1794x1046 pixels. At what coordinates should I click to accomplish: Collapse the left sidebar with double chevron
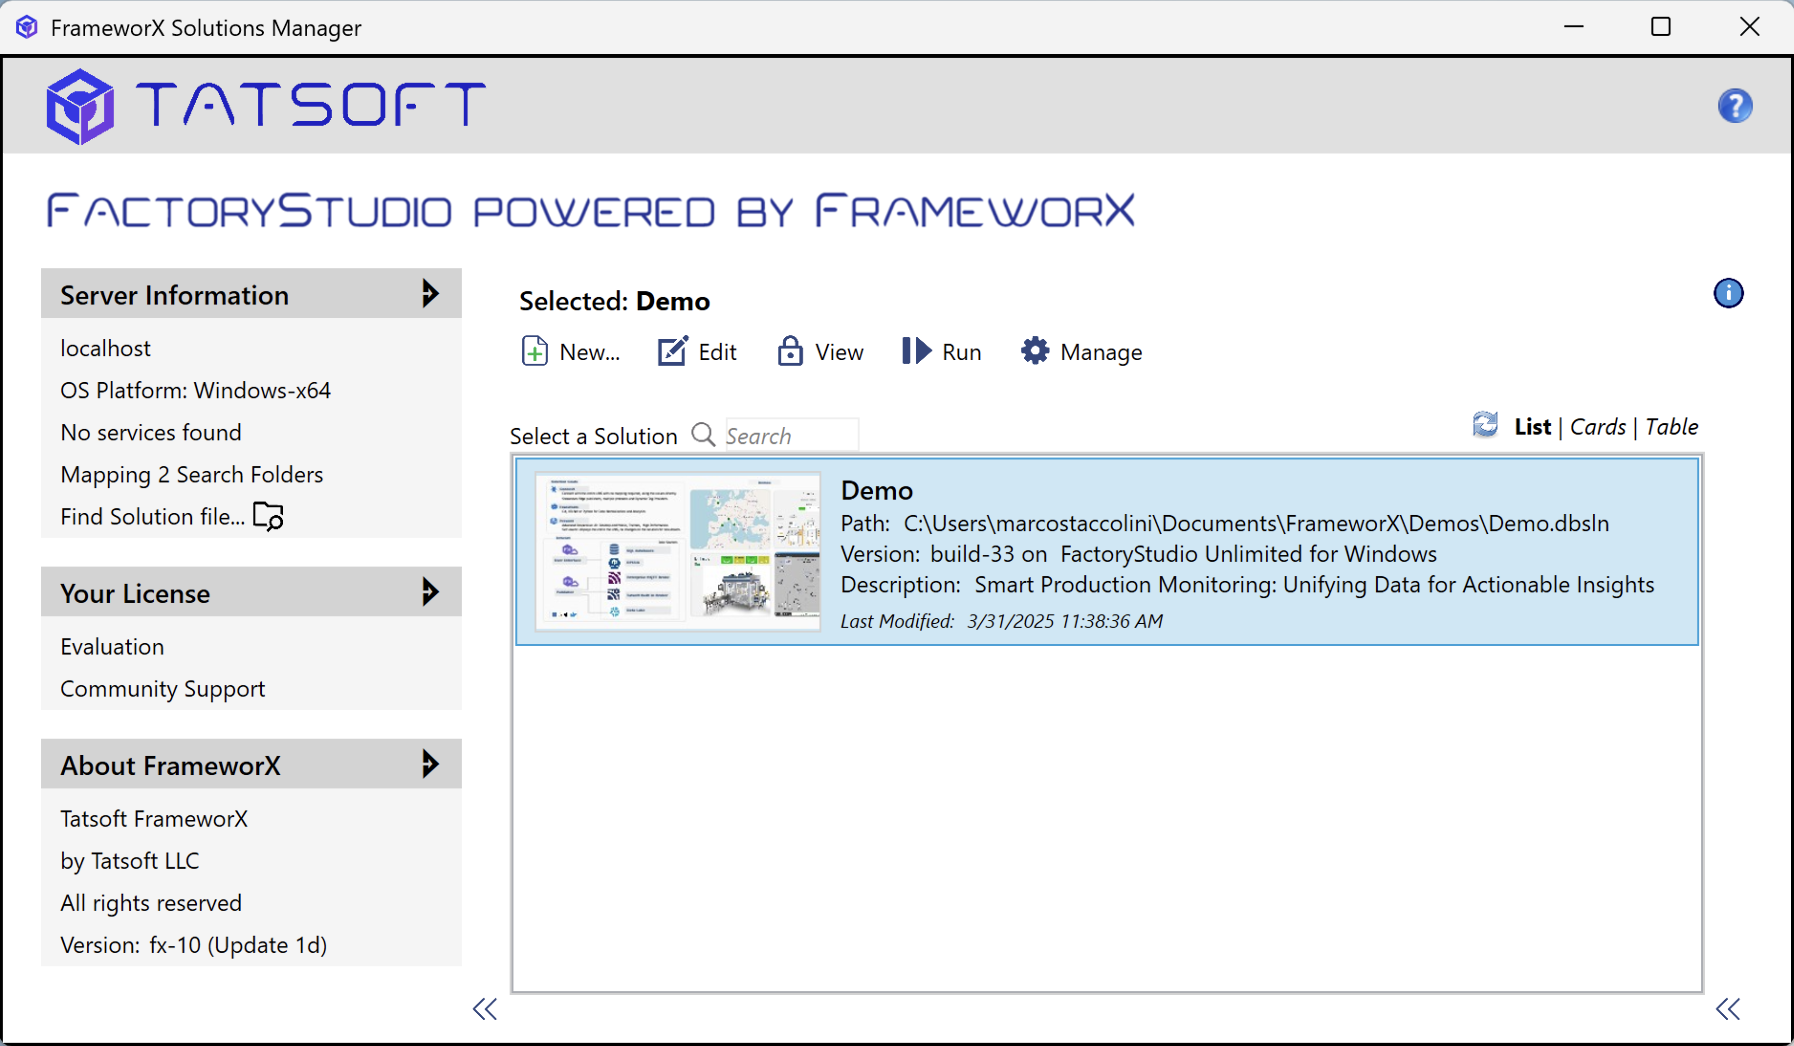click(485, 1009)
